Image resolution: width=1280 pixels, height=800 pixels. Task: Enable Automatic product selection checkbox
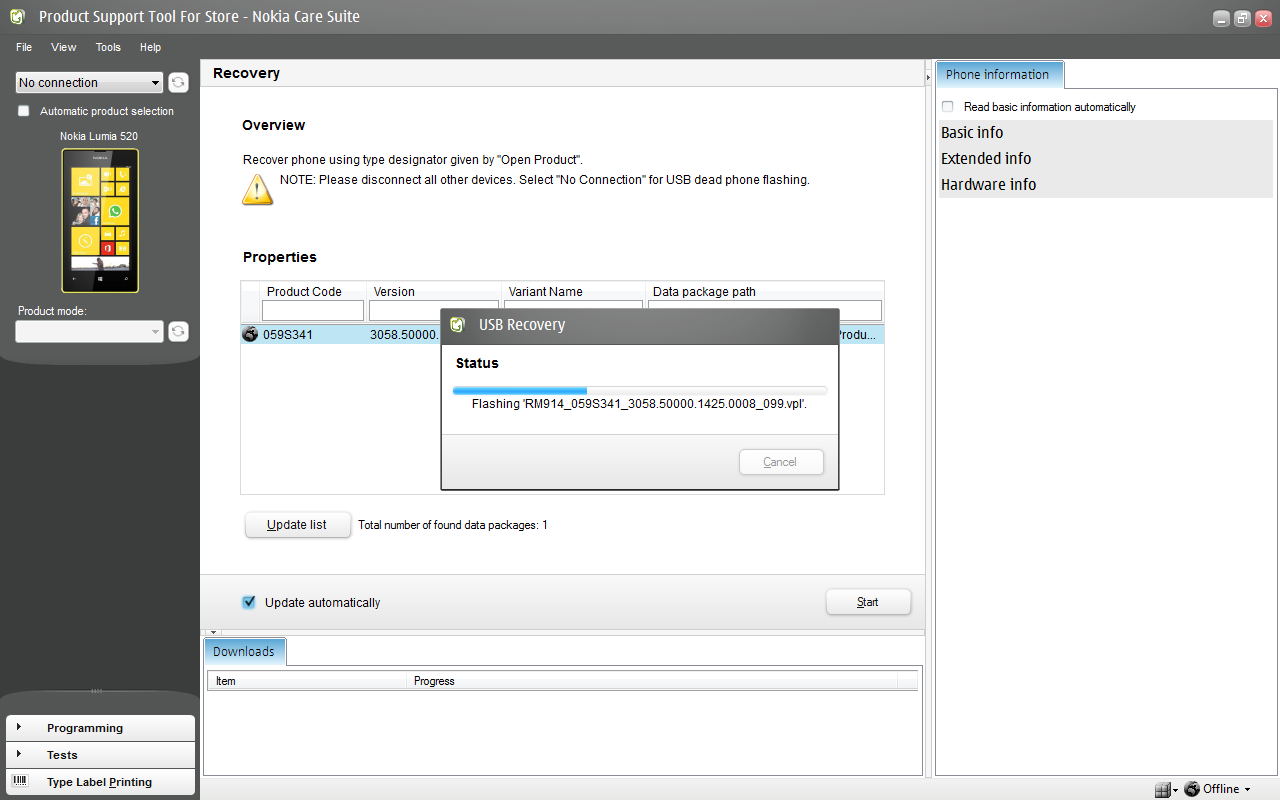24,111
